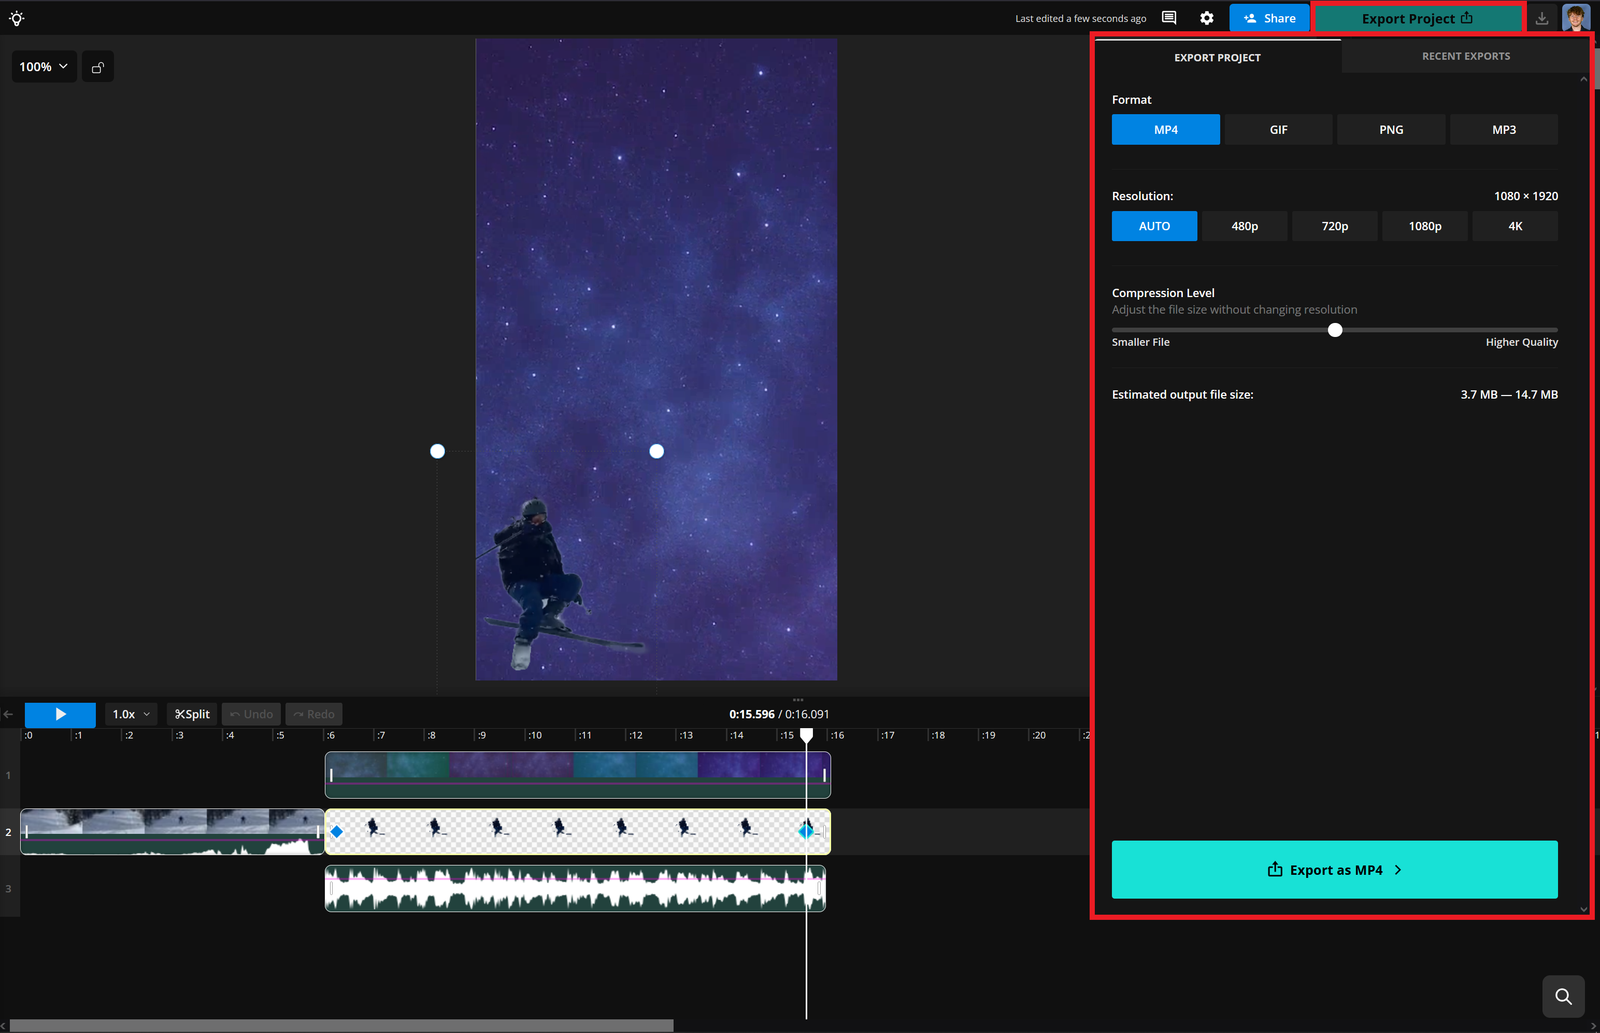Click the Undo icon in the timeline toolbar

pos(250,713)
